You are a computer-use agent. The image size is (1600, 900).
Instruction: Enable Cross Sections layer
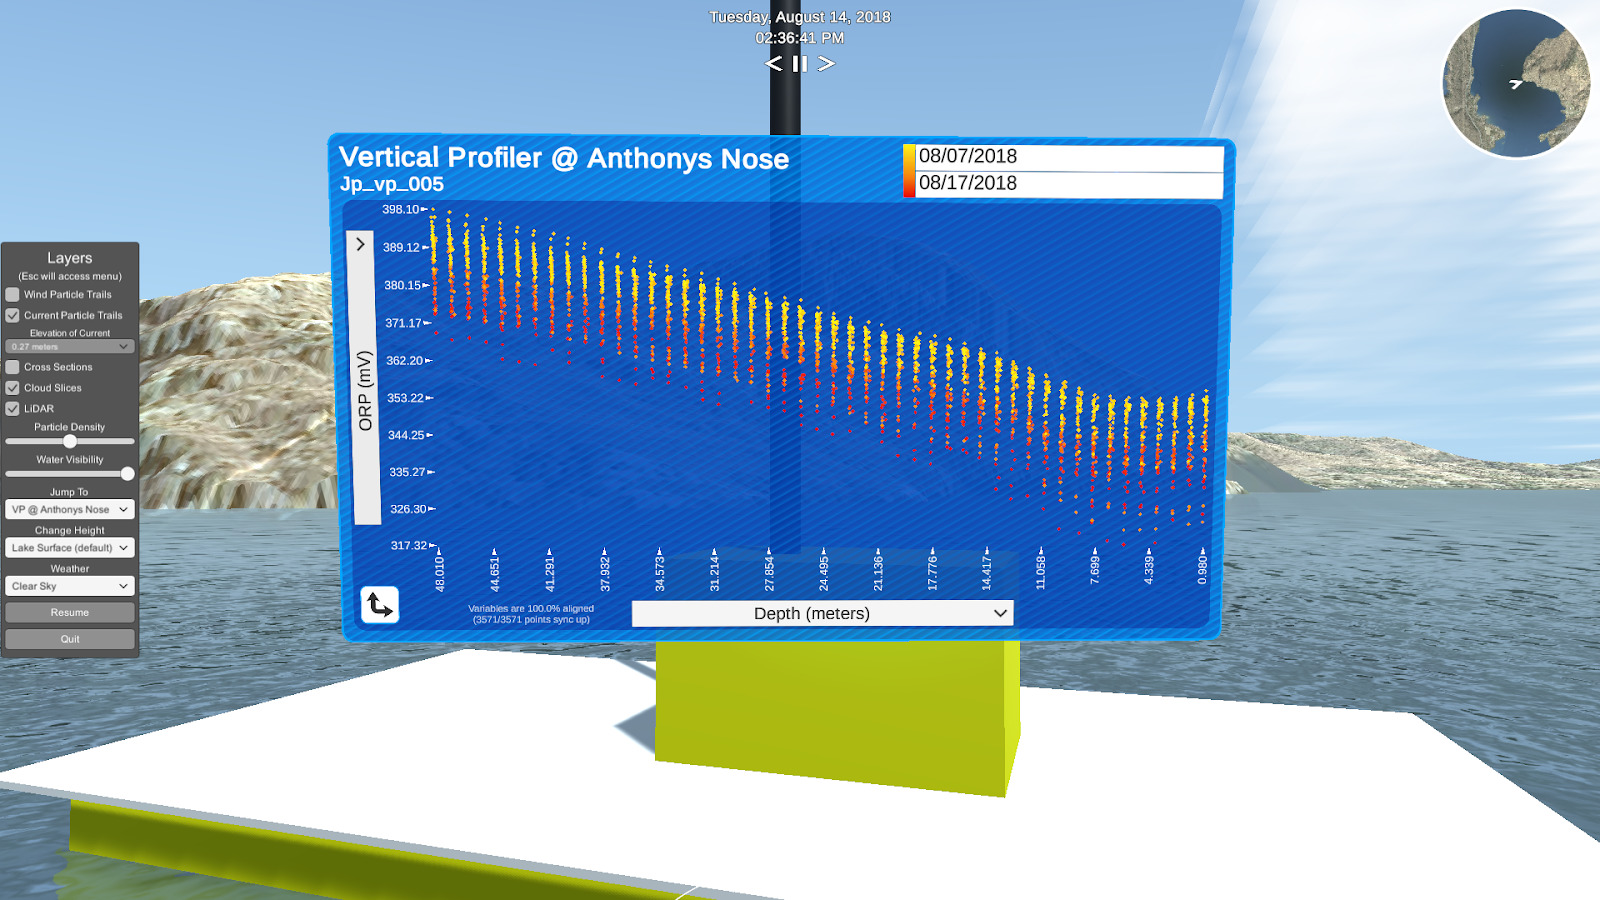[x=13, y=367]
